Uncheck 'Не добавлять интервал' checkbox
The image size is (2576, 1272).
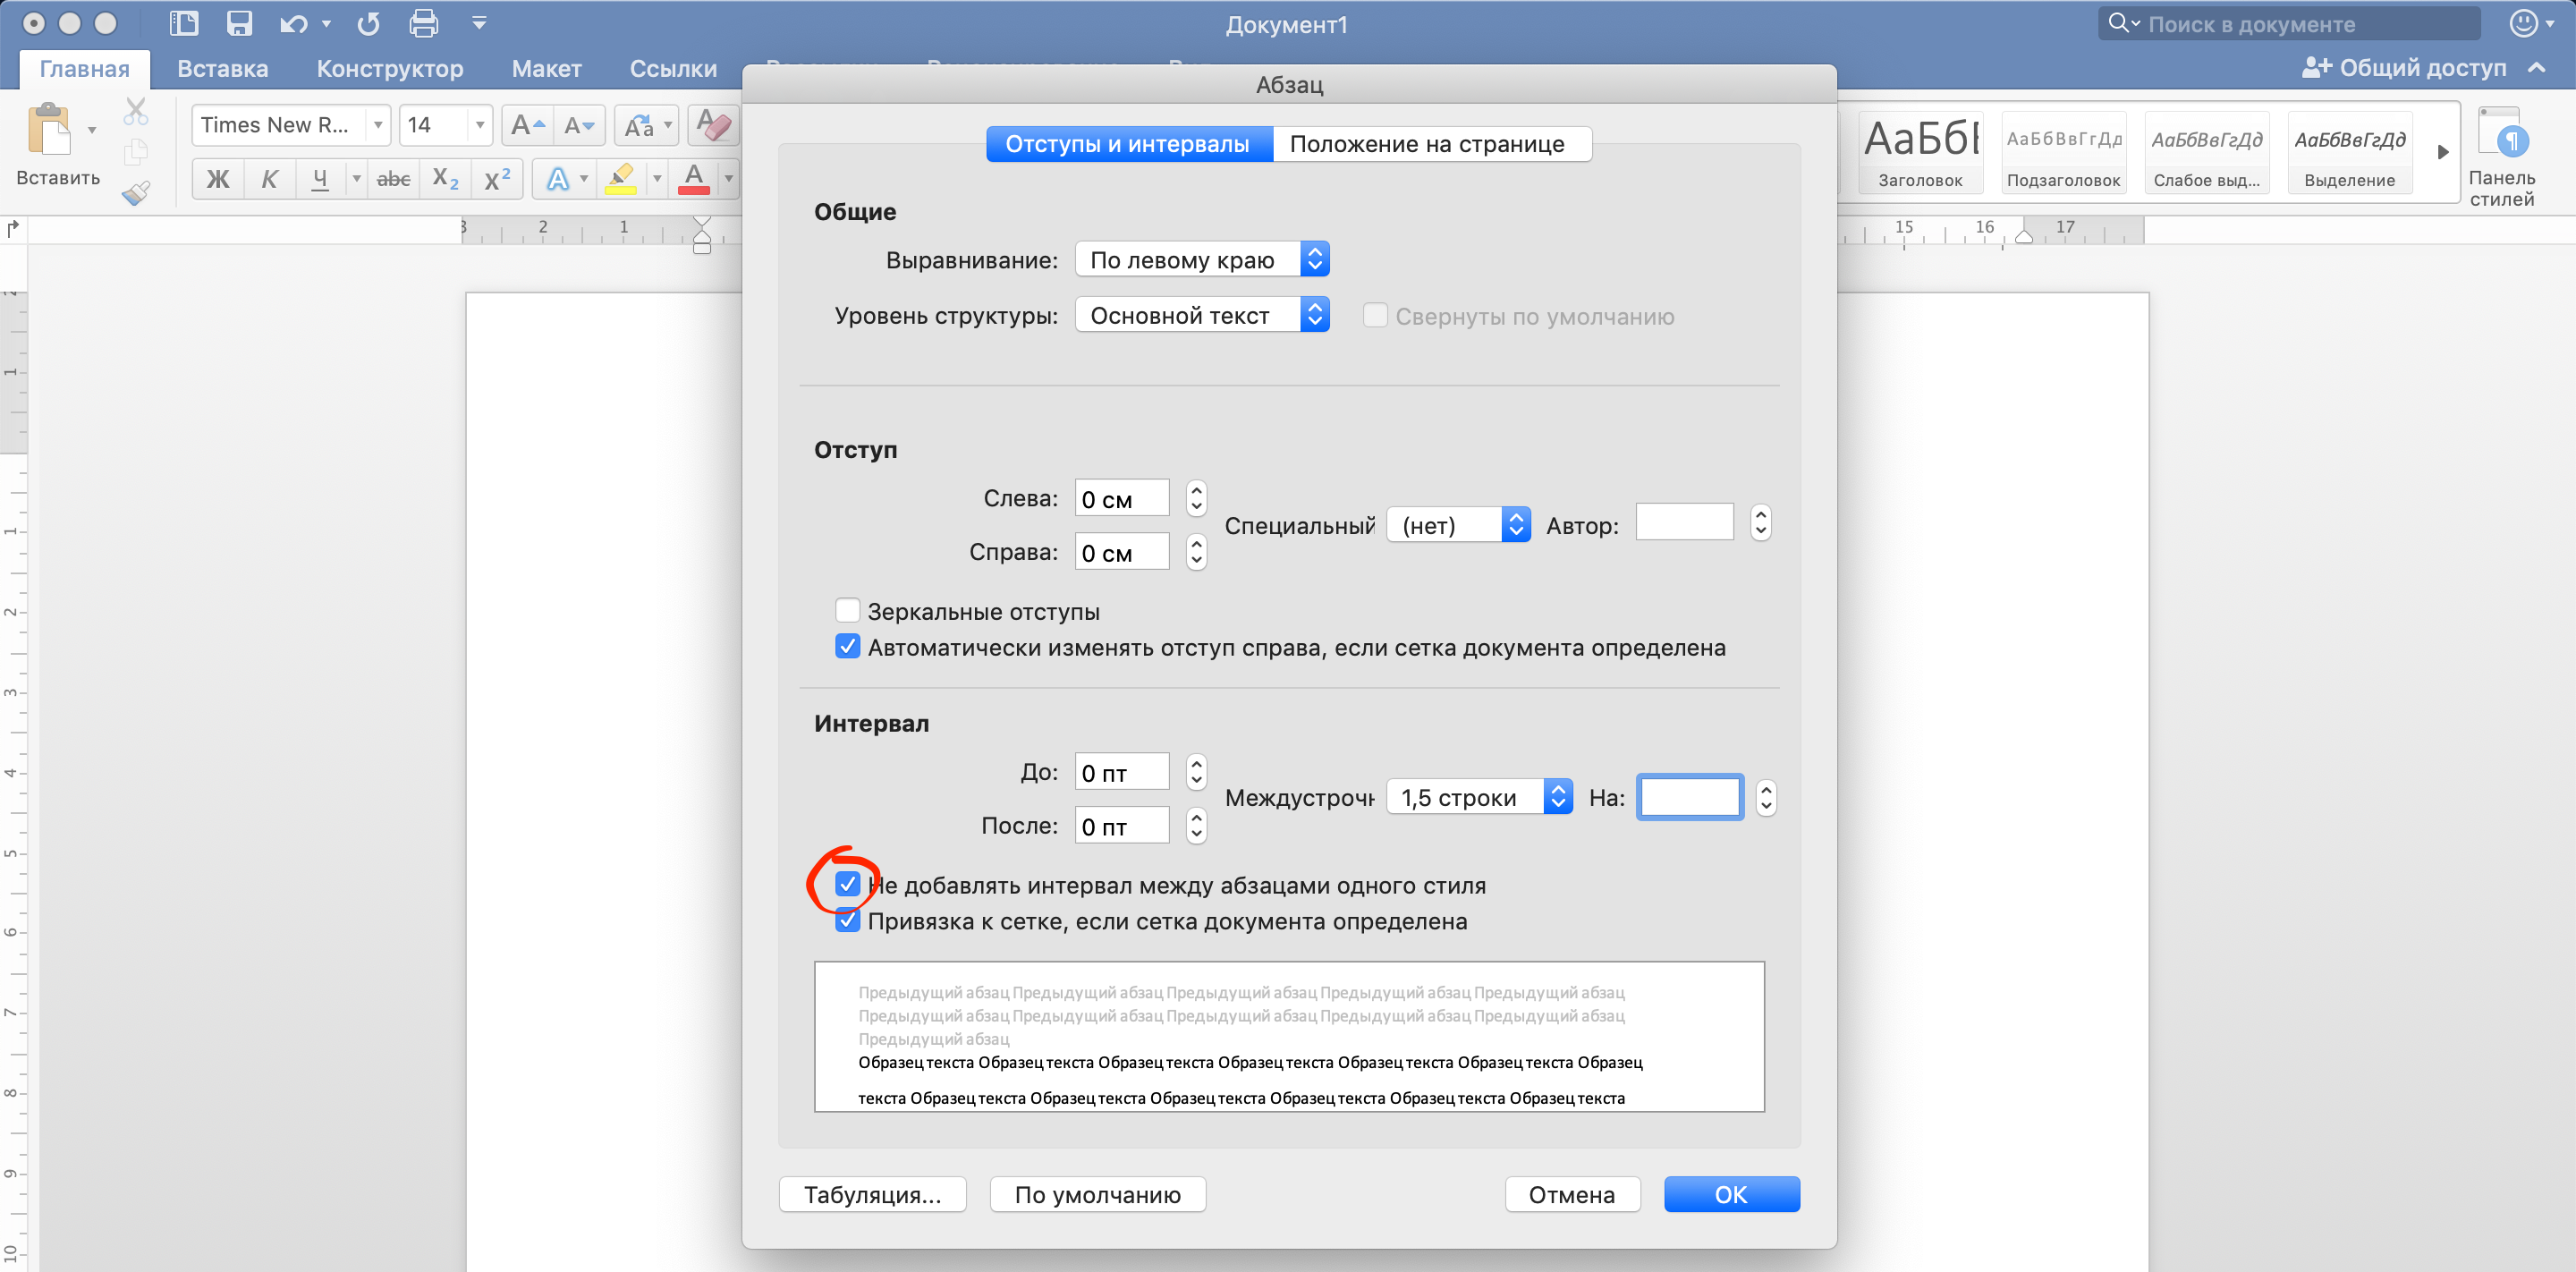847,884
